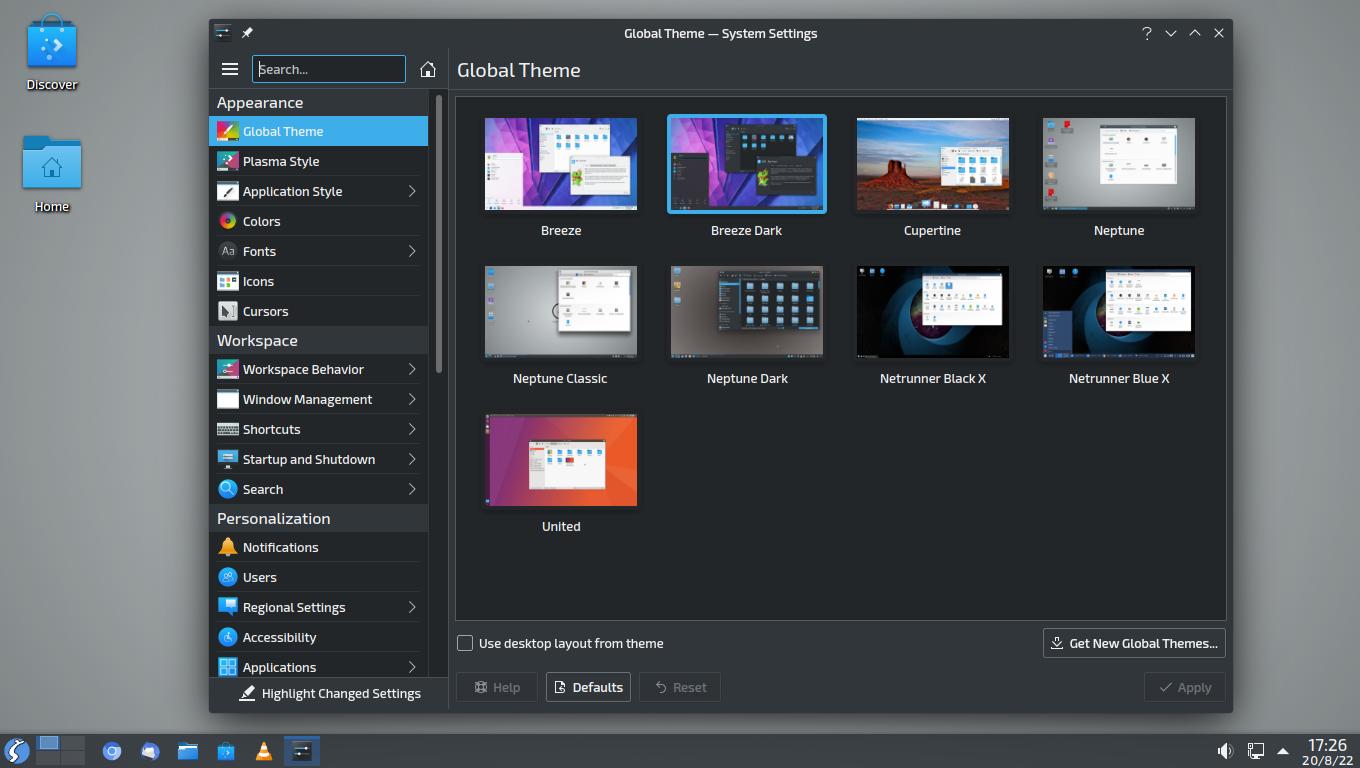The width and height of the screenshot is (1360, 768).
Task: Click the Help button at bottom
Action: pos(497,687)
